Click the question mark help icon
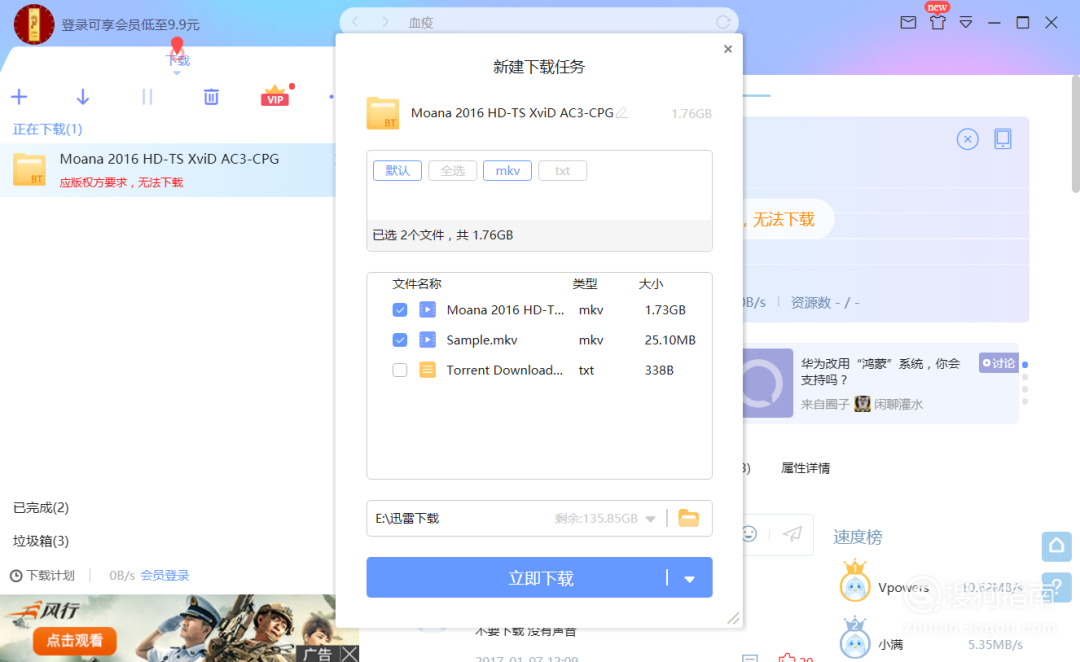Screen dimensions: 1080x662 click(x=1057, y=588)
